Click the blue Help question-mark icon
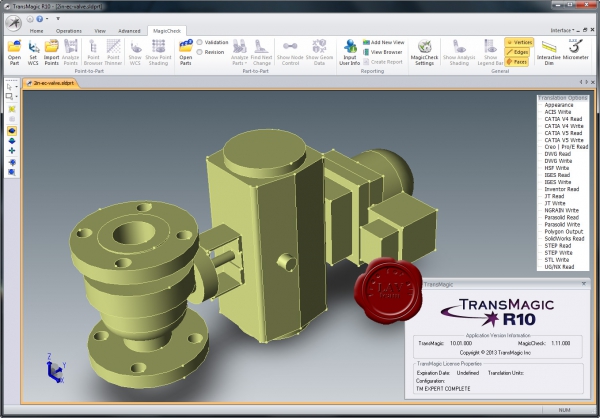Image resolution: width=600 pixels, height=418 pixels. click(x=39, y=18)
